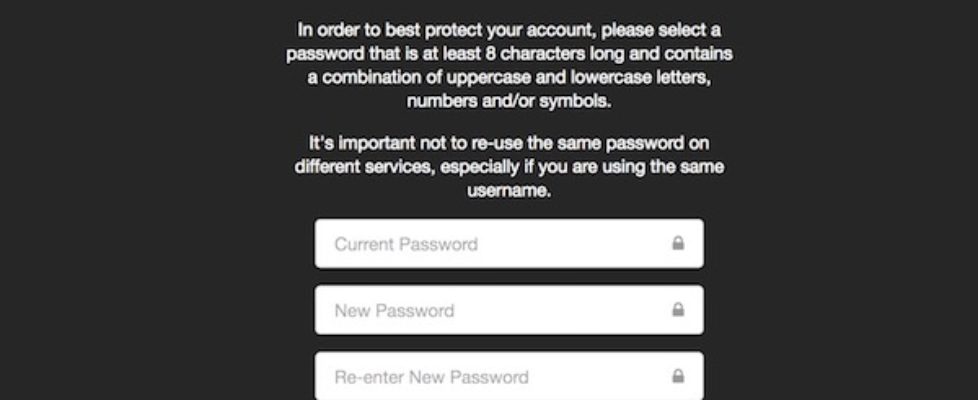Click the lock icon in Current Password field
978x400 pixels.
[678, 243]
